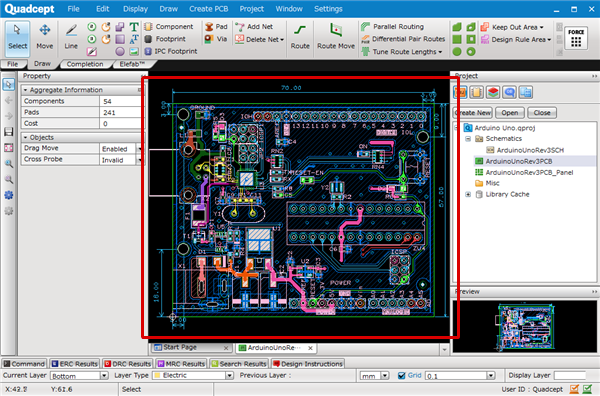The width and height of the screenshot is (600, 396).
Task: Click the notebook icon in Project panel
Action: tap(477, 92)
